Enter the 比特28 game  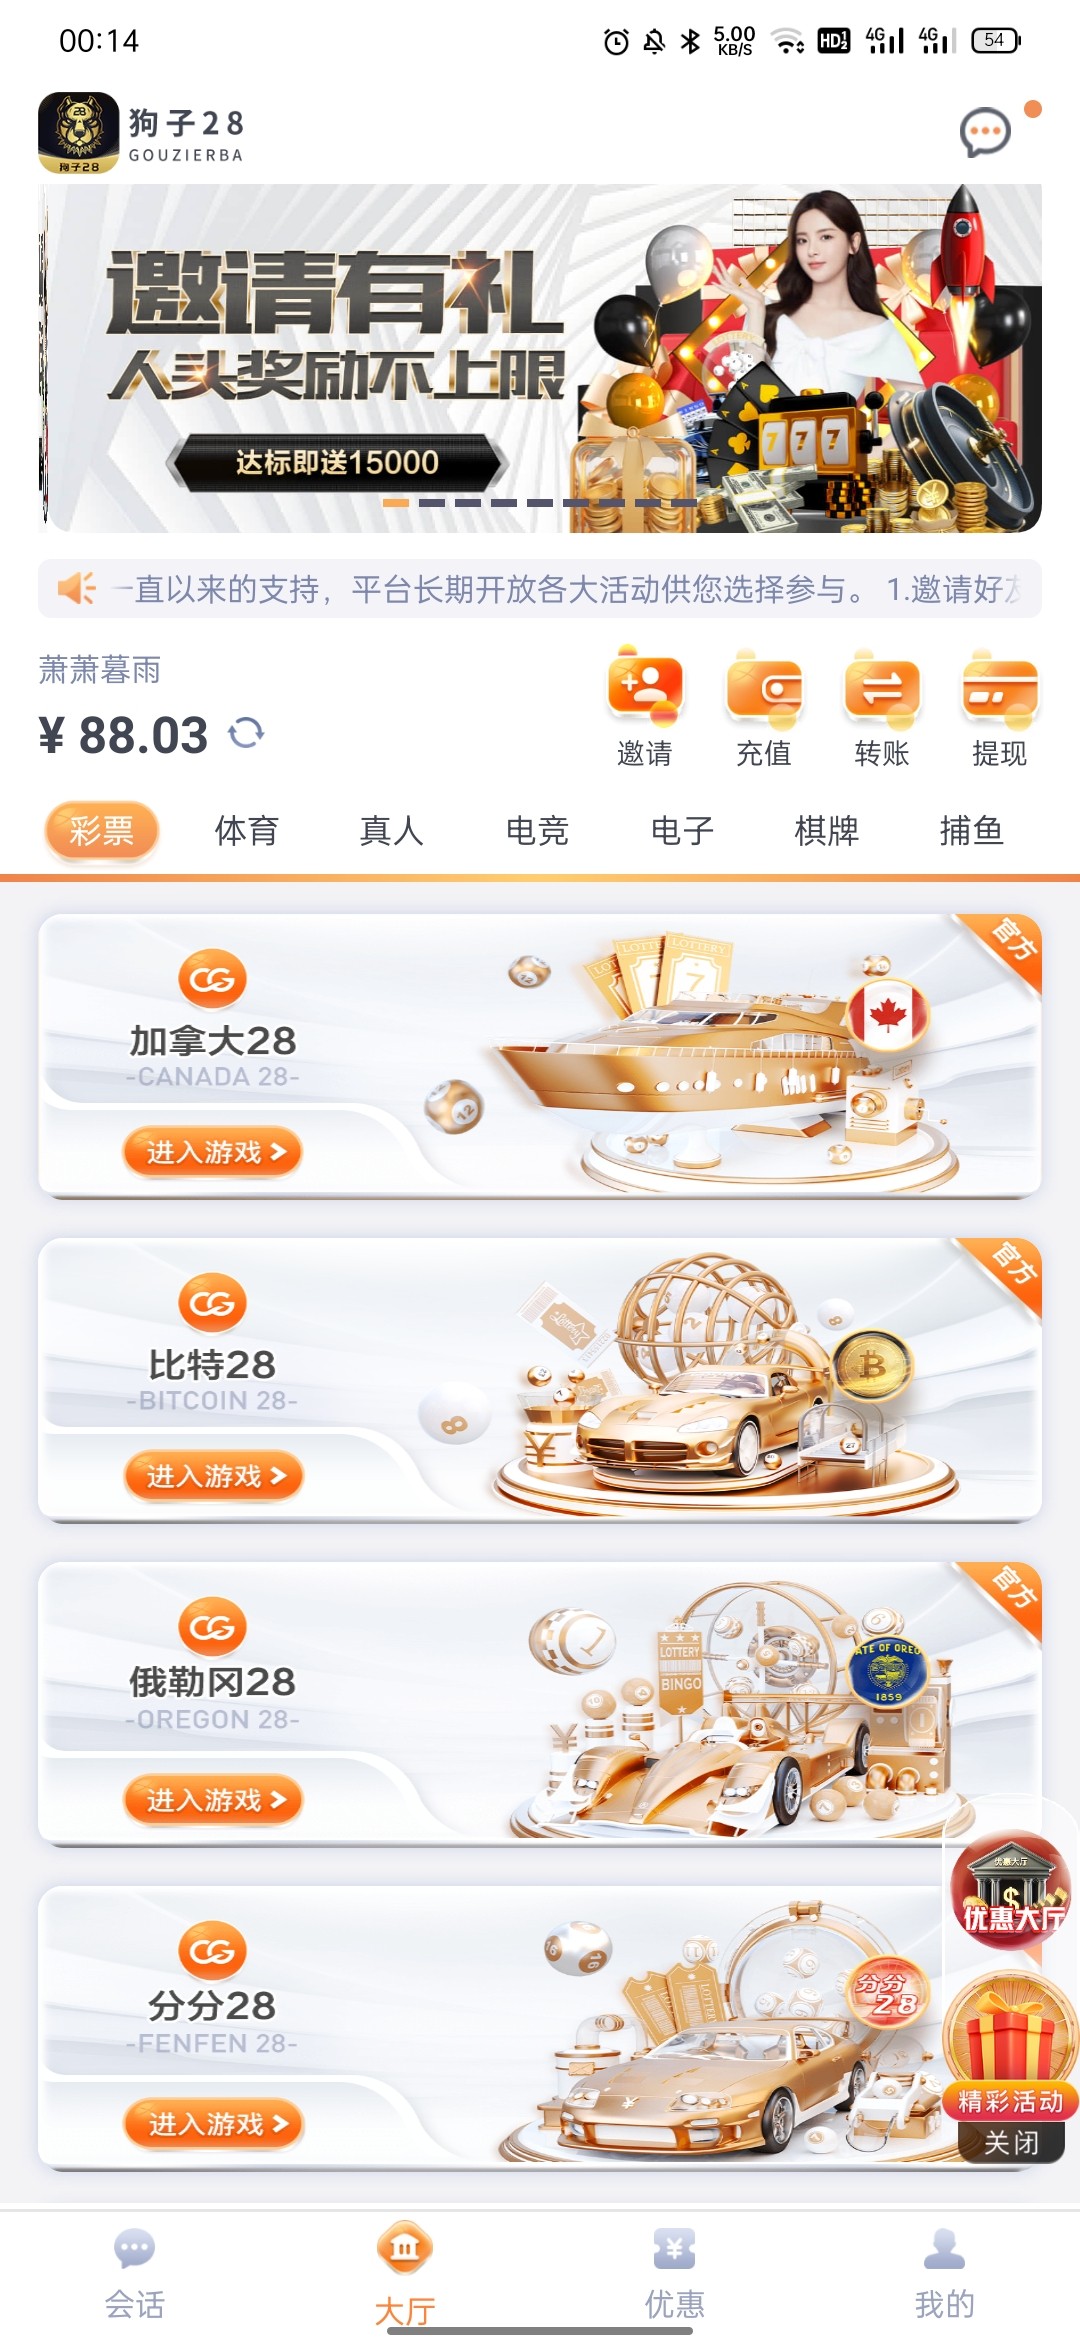point(212,1476)
